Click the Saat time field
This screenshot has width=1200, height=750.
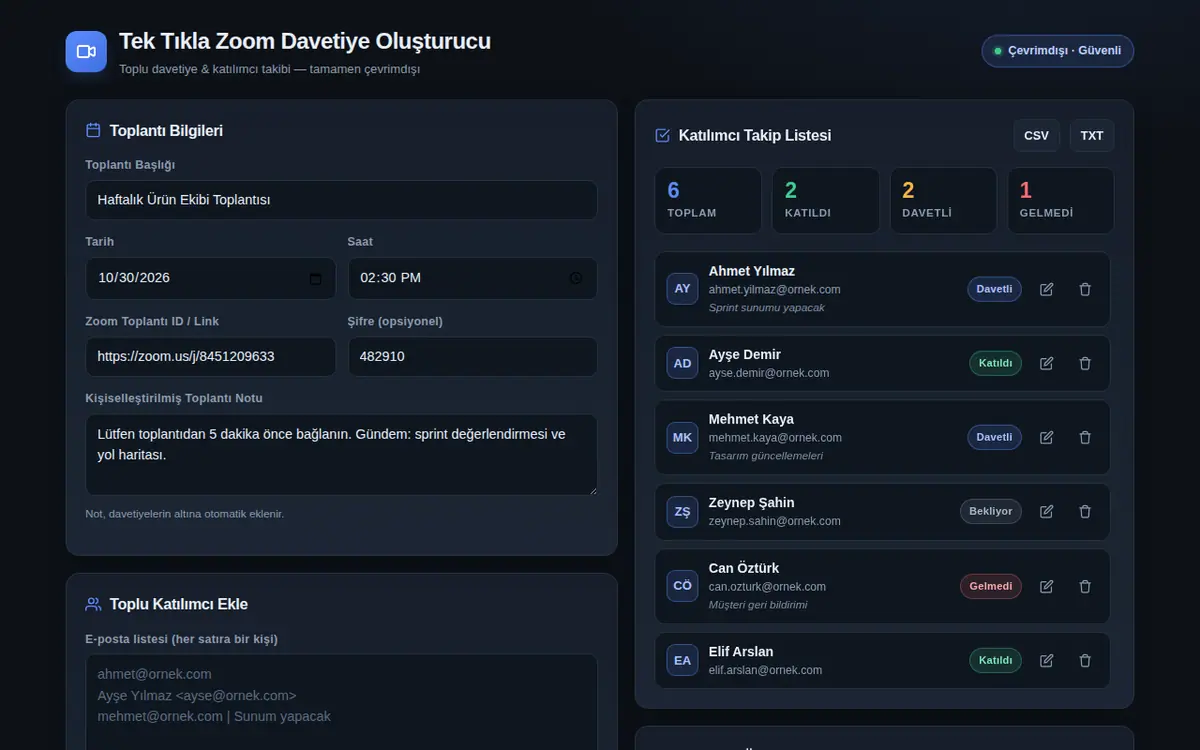pos(473,278)
